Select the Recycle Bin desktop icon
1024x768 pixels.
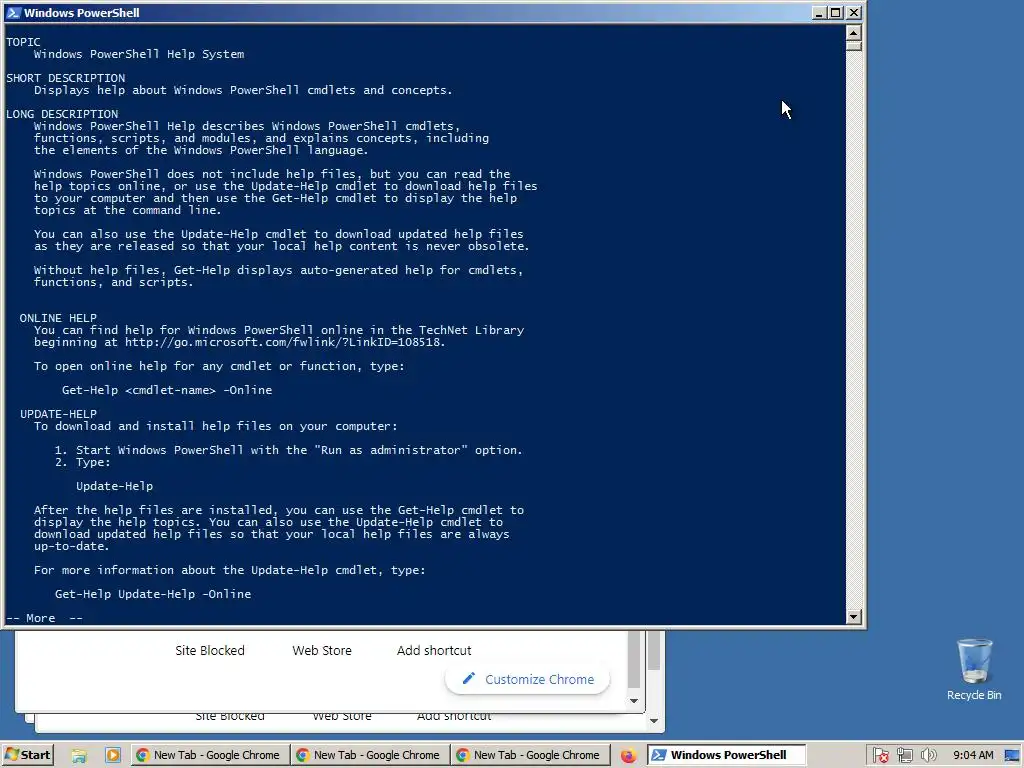pos(974,669)
